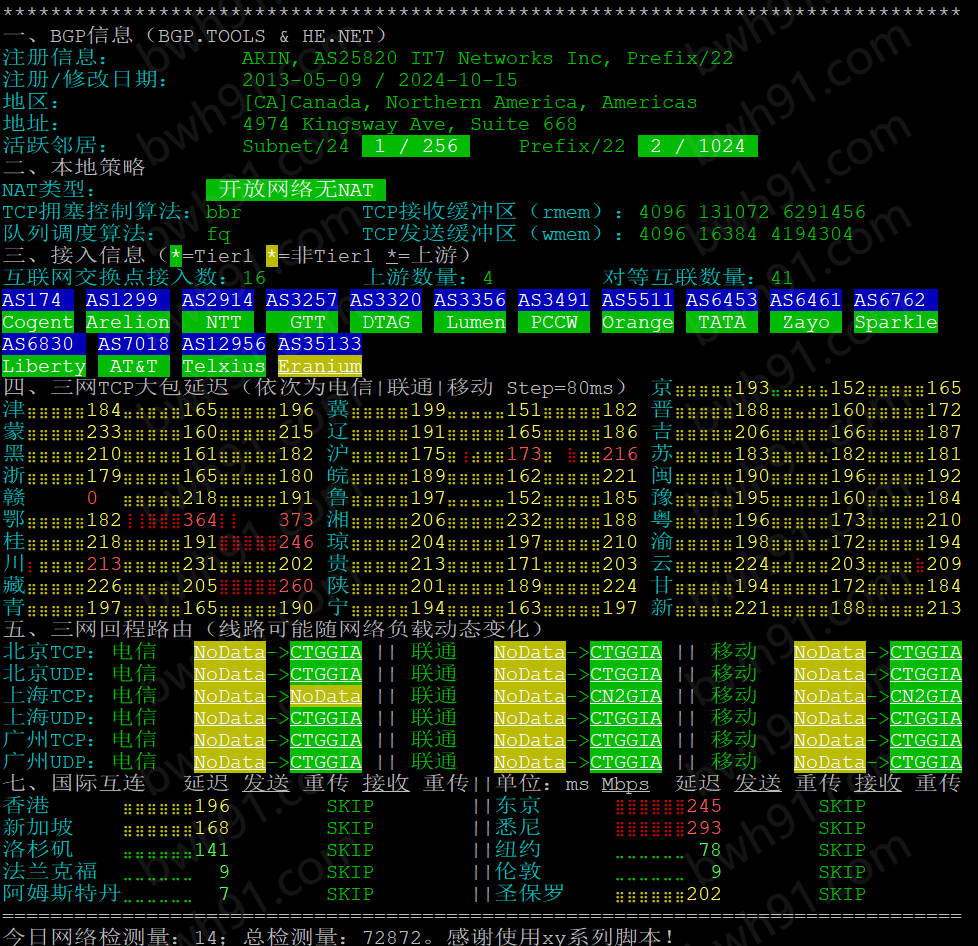The width and height of the screenshot is (978, 946).
Task: Click the AS6453 label
Action: click(x=722, y=300)
